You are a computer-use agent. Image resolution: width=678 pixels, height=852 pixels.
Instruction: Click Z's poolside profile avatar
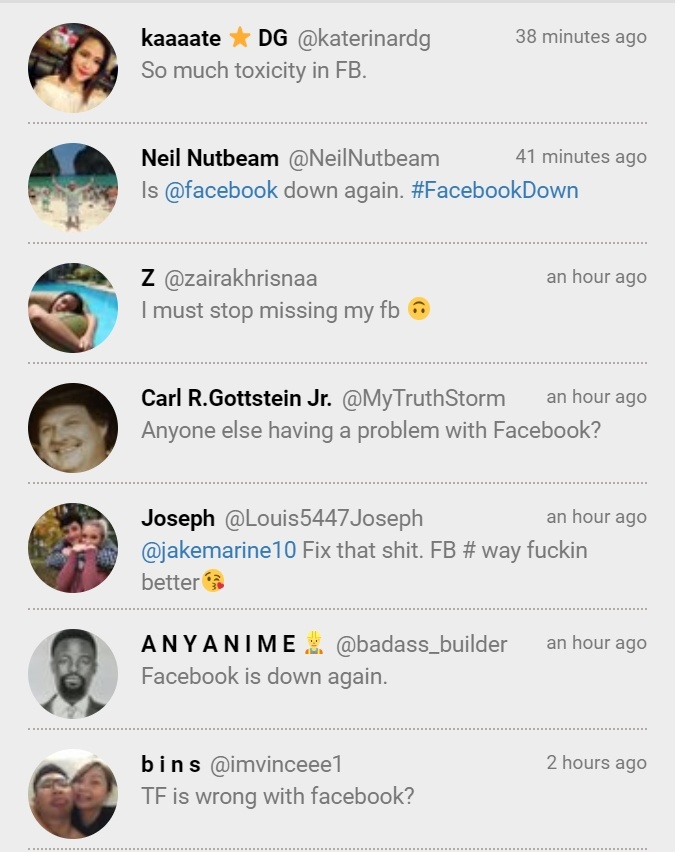click(x=73, y=308)
